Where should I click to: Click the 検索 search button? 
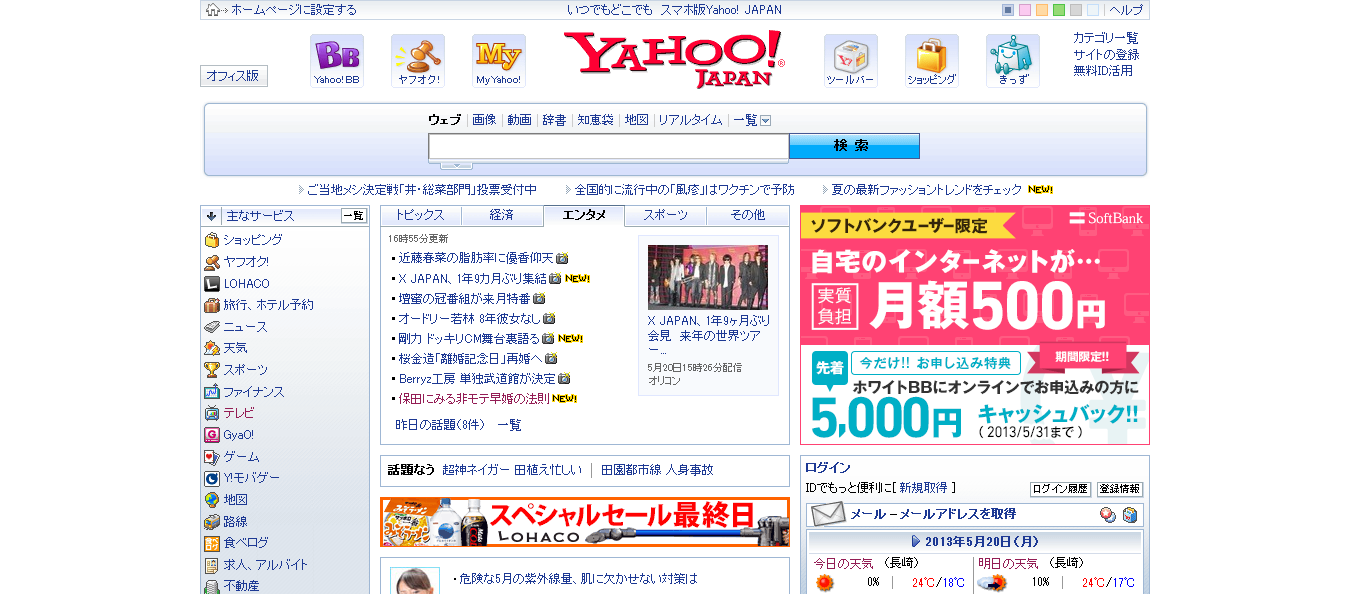click(854, 146)
